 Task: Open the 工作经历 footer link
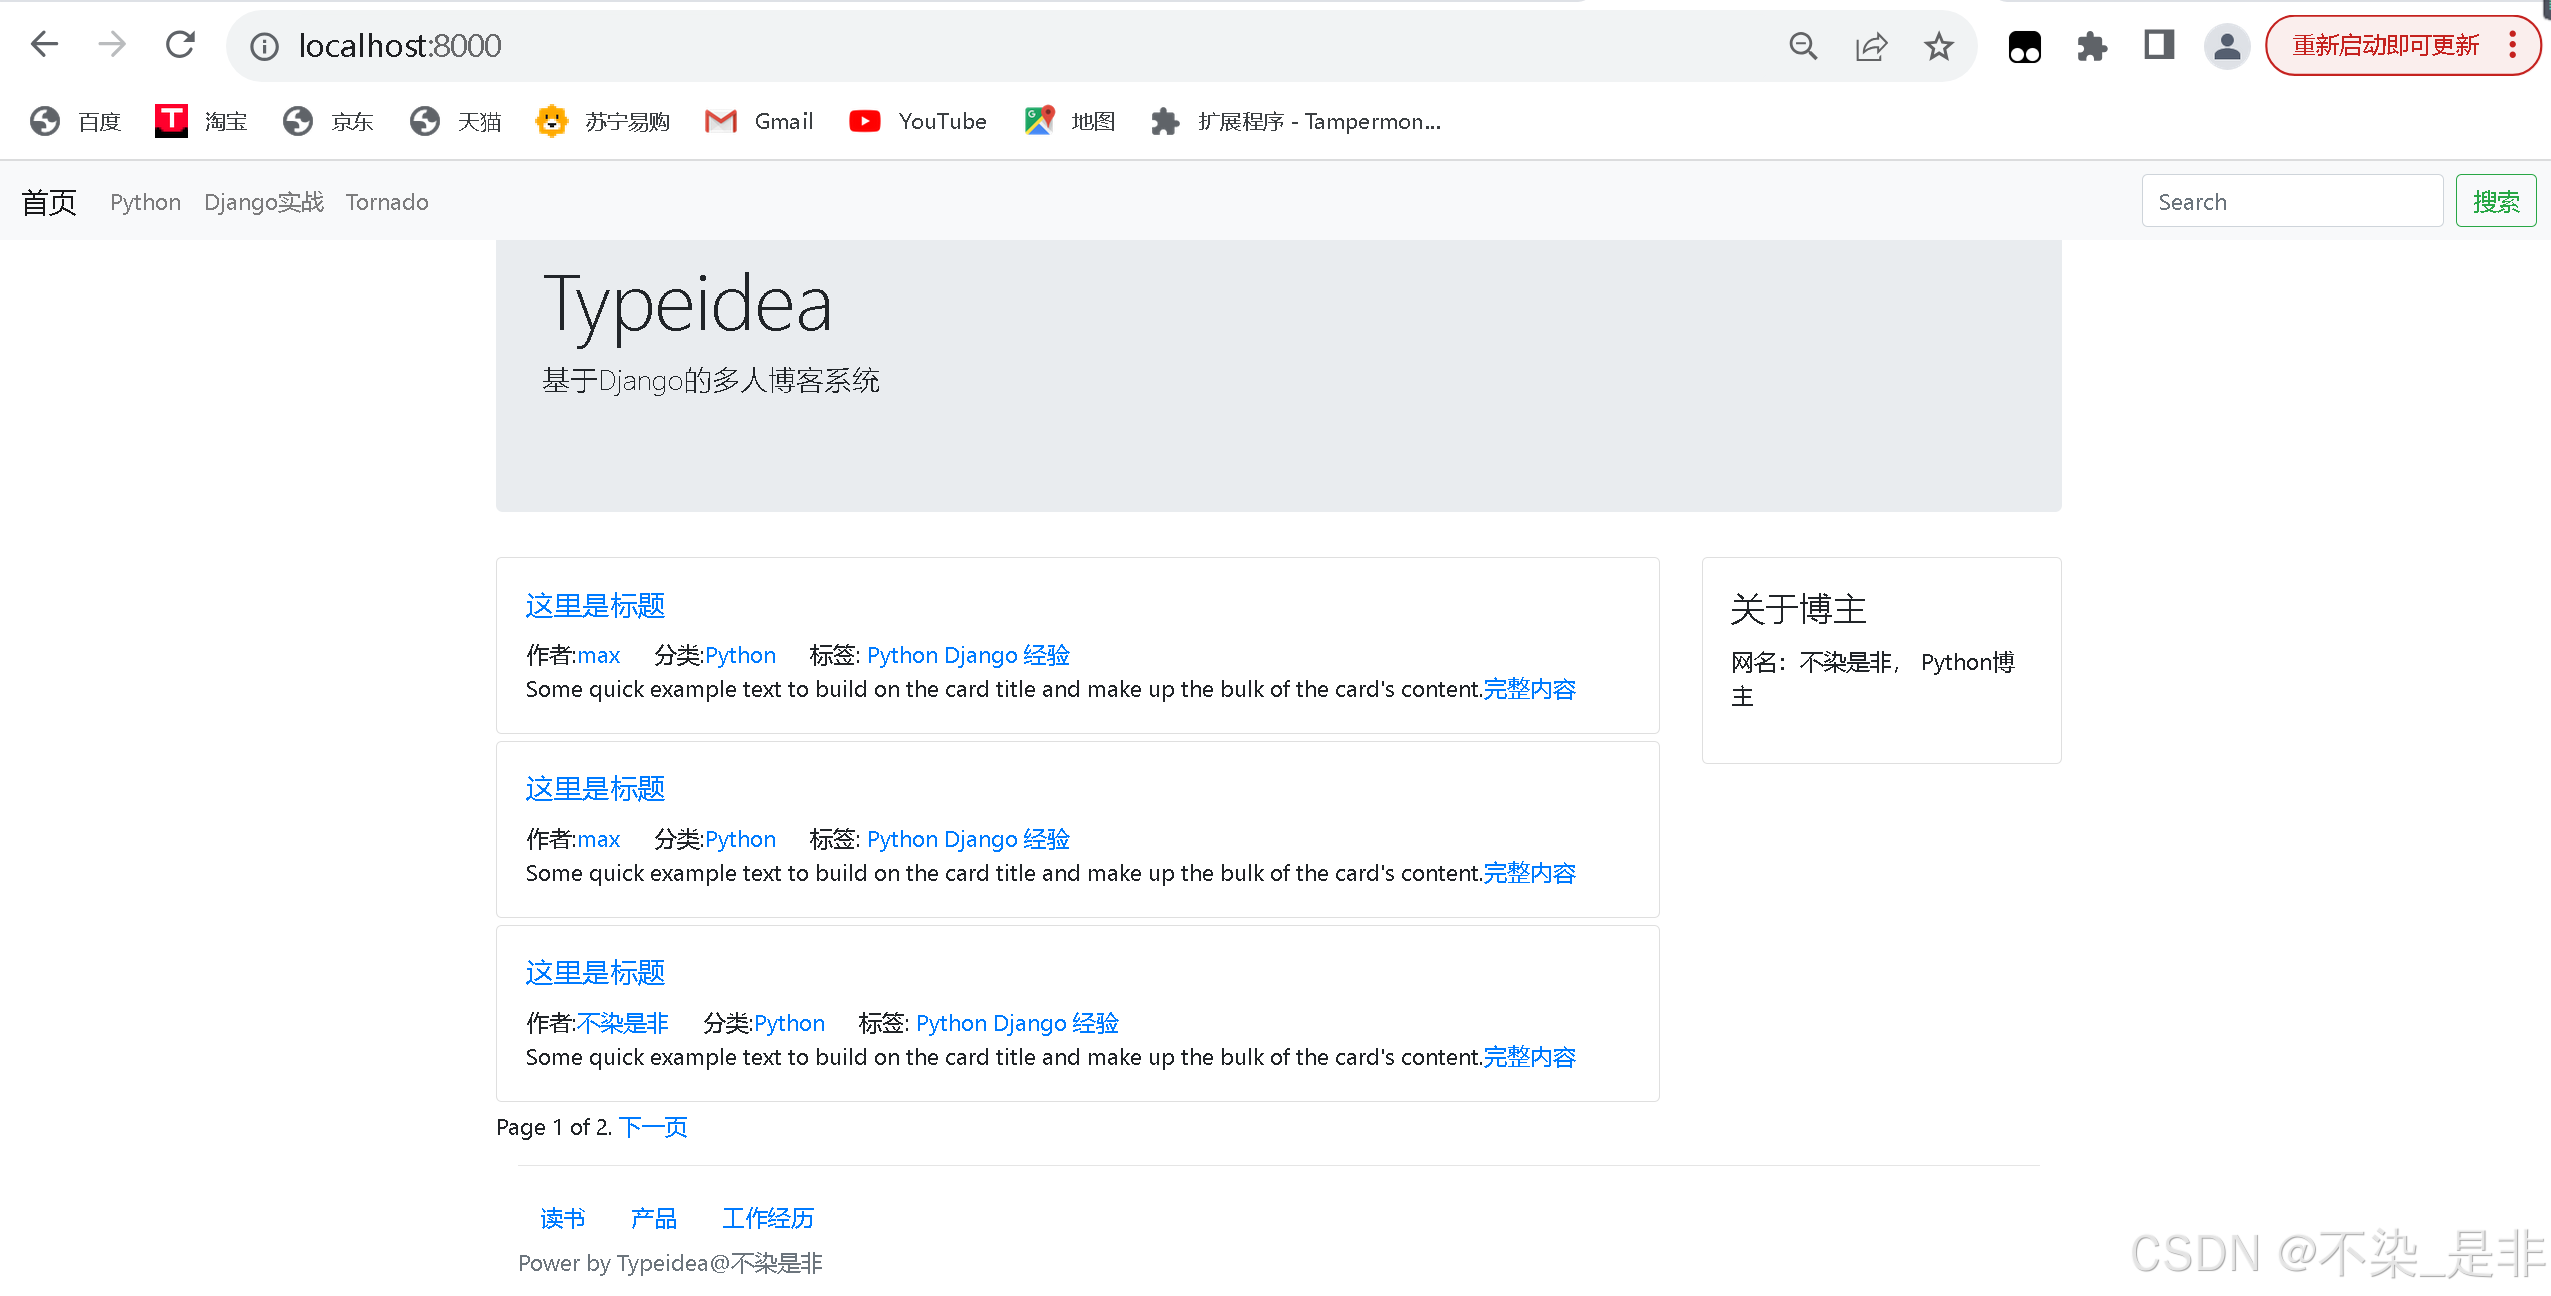768,1218
